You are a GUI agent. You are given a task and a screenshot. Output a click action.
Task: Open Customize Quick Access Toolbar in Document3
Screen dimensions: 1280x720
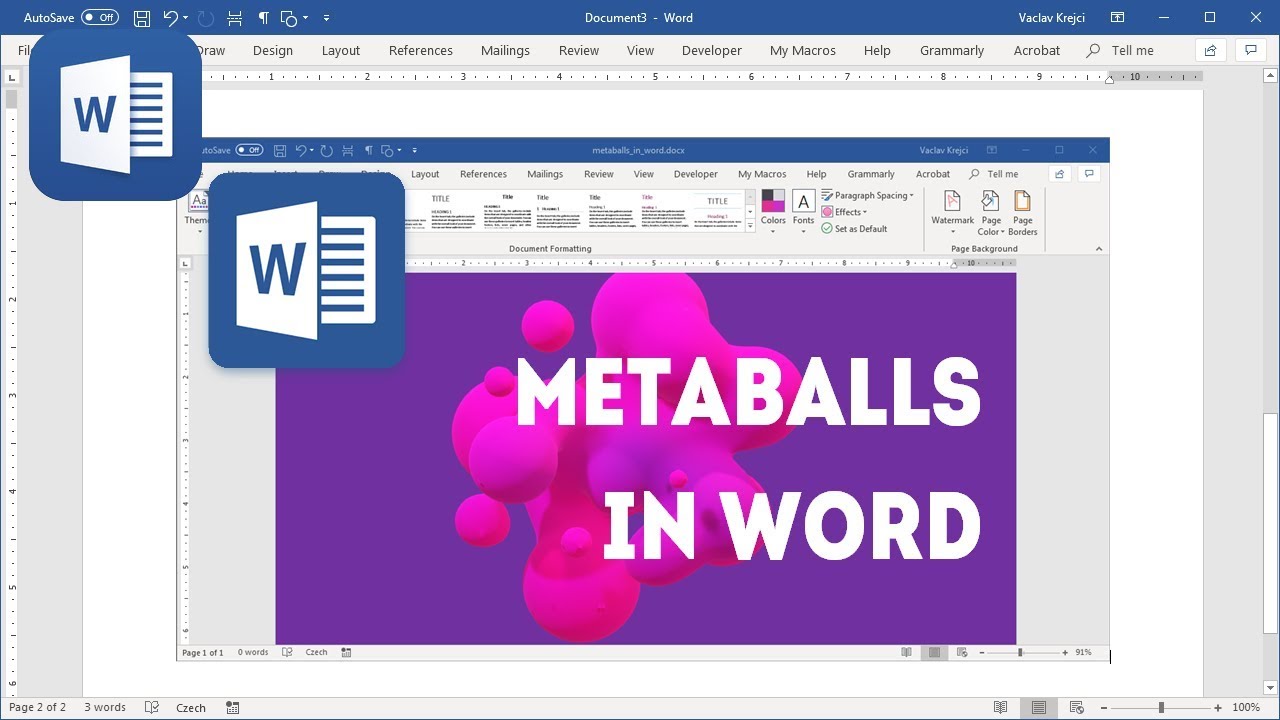[327, 18]
